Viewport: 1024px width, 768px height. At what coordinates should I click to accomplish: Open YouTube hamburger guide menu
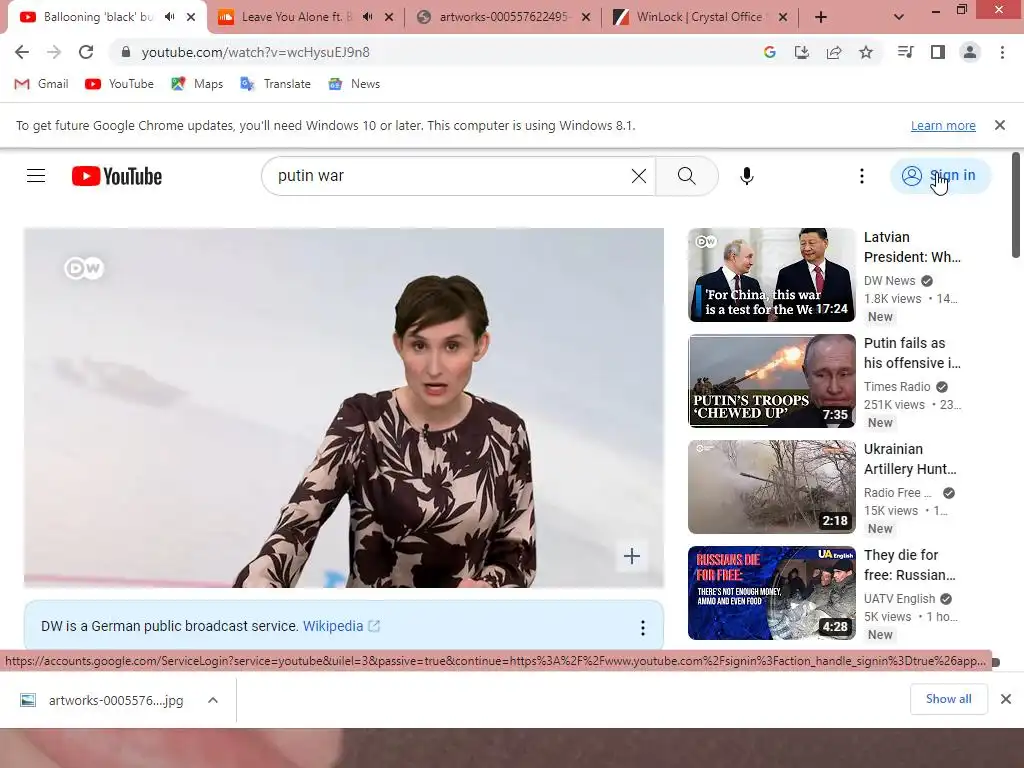tap(36, 176)
